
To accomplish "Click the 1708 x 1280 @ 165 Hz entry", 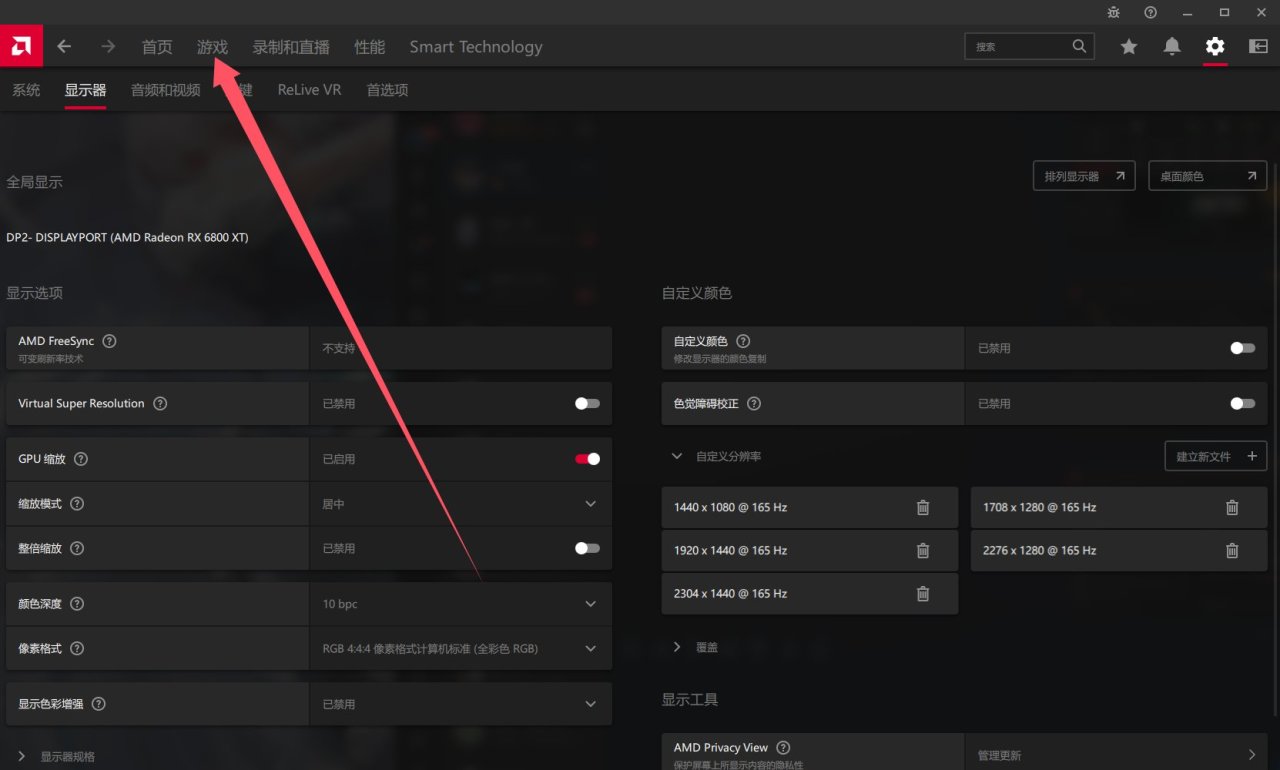I will click(x=1119, y=508).
